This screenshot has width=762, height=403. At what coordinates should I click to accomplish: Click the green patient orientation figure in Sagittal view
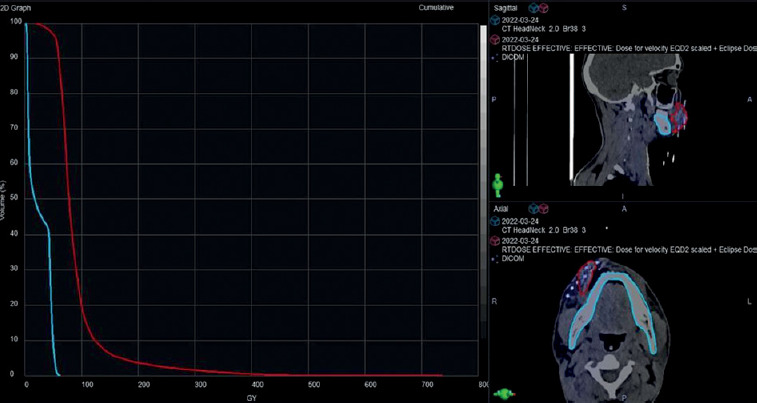(x=499, y=184)
